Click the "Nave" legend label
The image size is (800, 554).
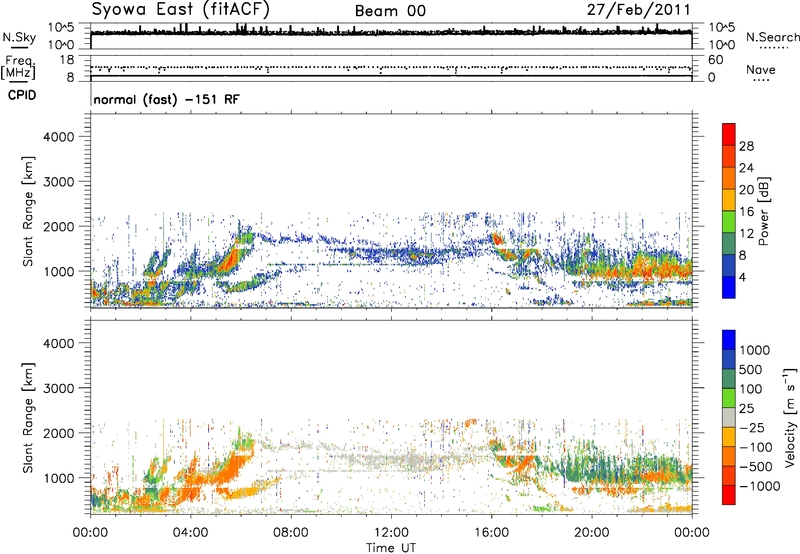click(761, 69)
